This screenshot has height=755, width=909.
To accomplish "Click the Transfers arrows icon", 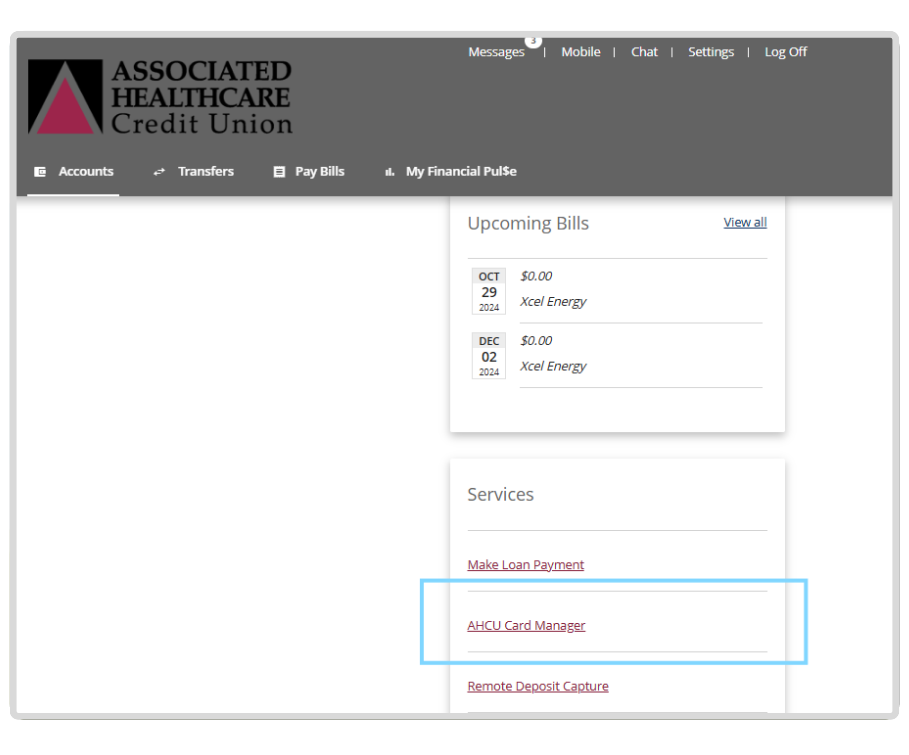I will coord(159,172).
